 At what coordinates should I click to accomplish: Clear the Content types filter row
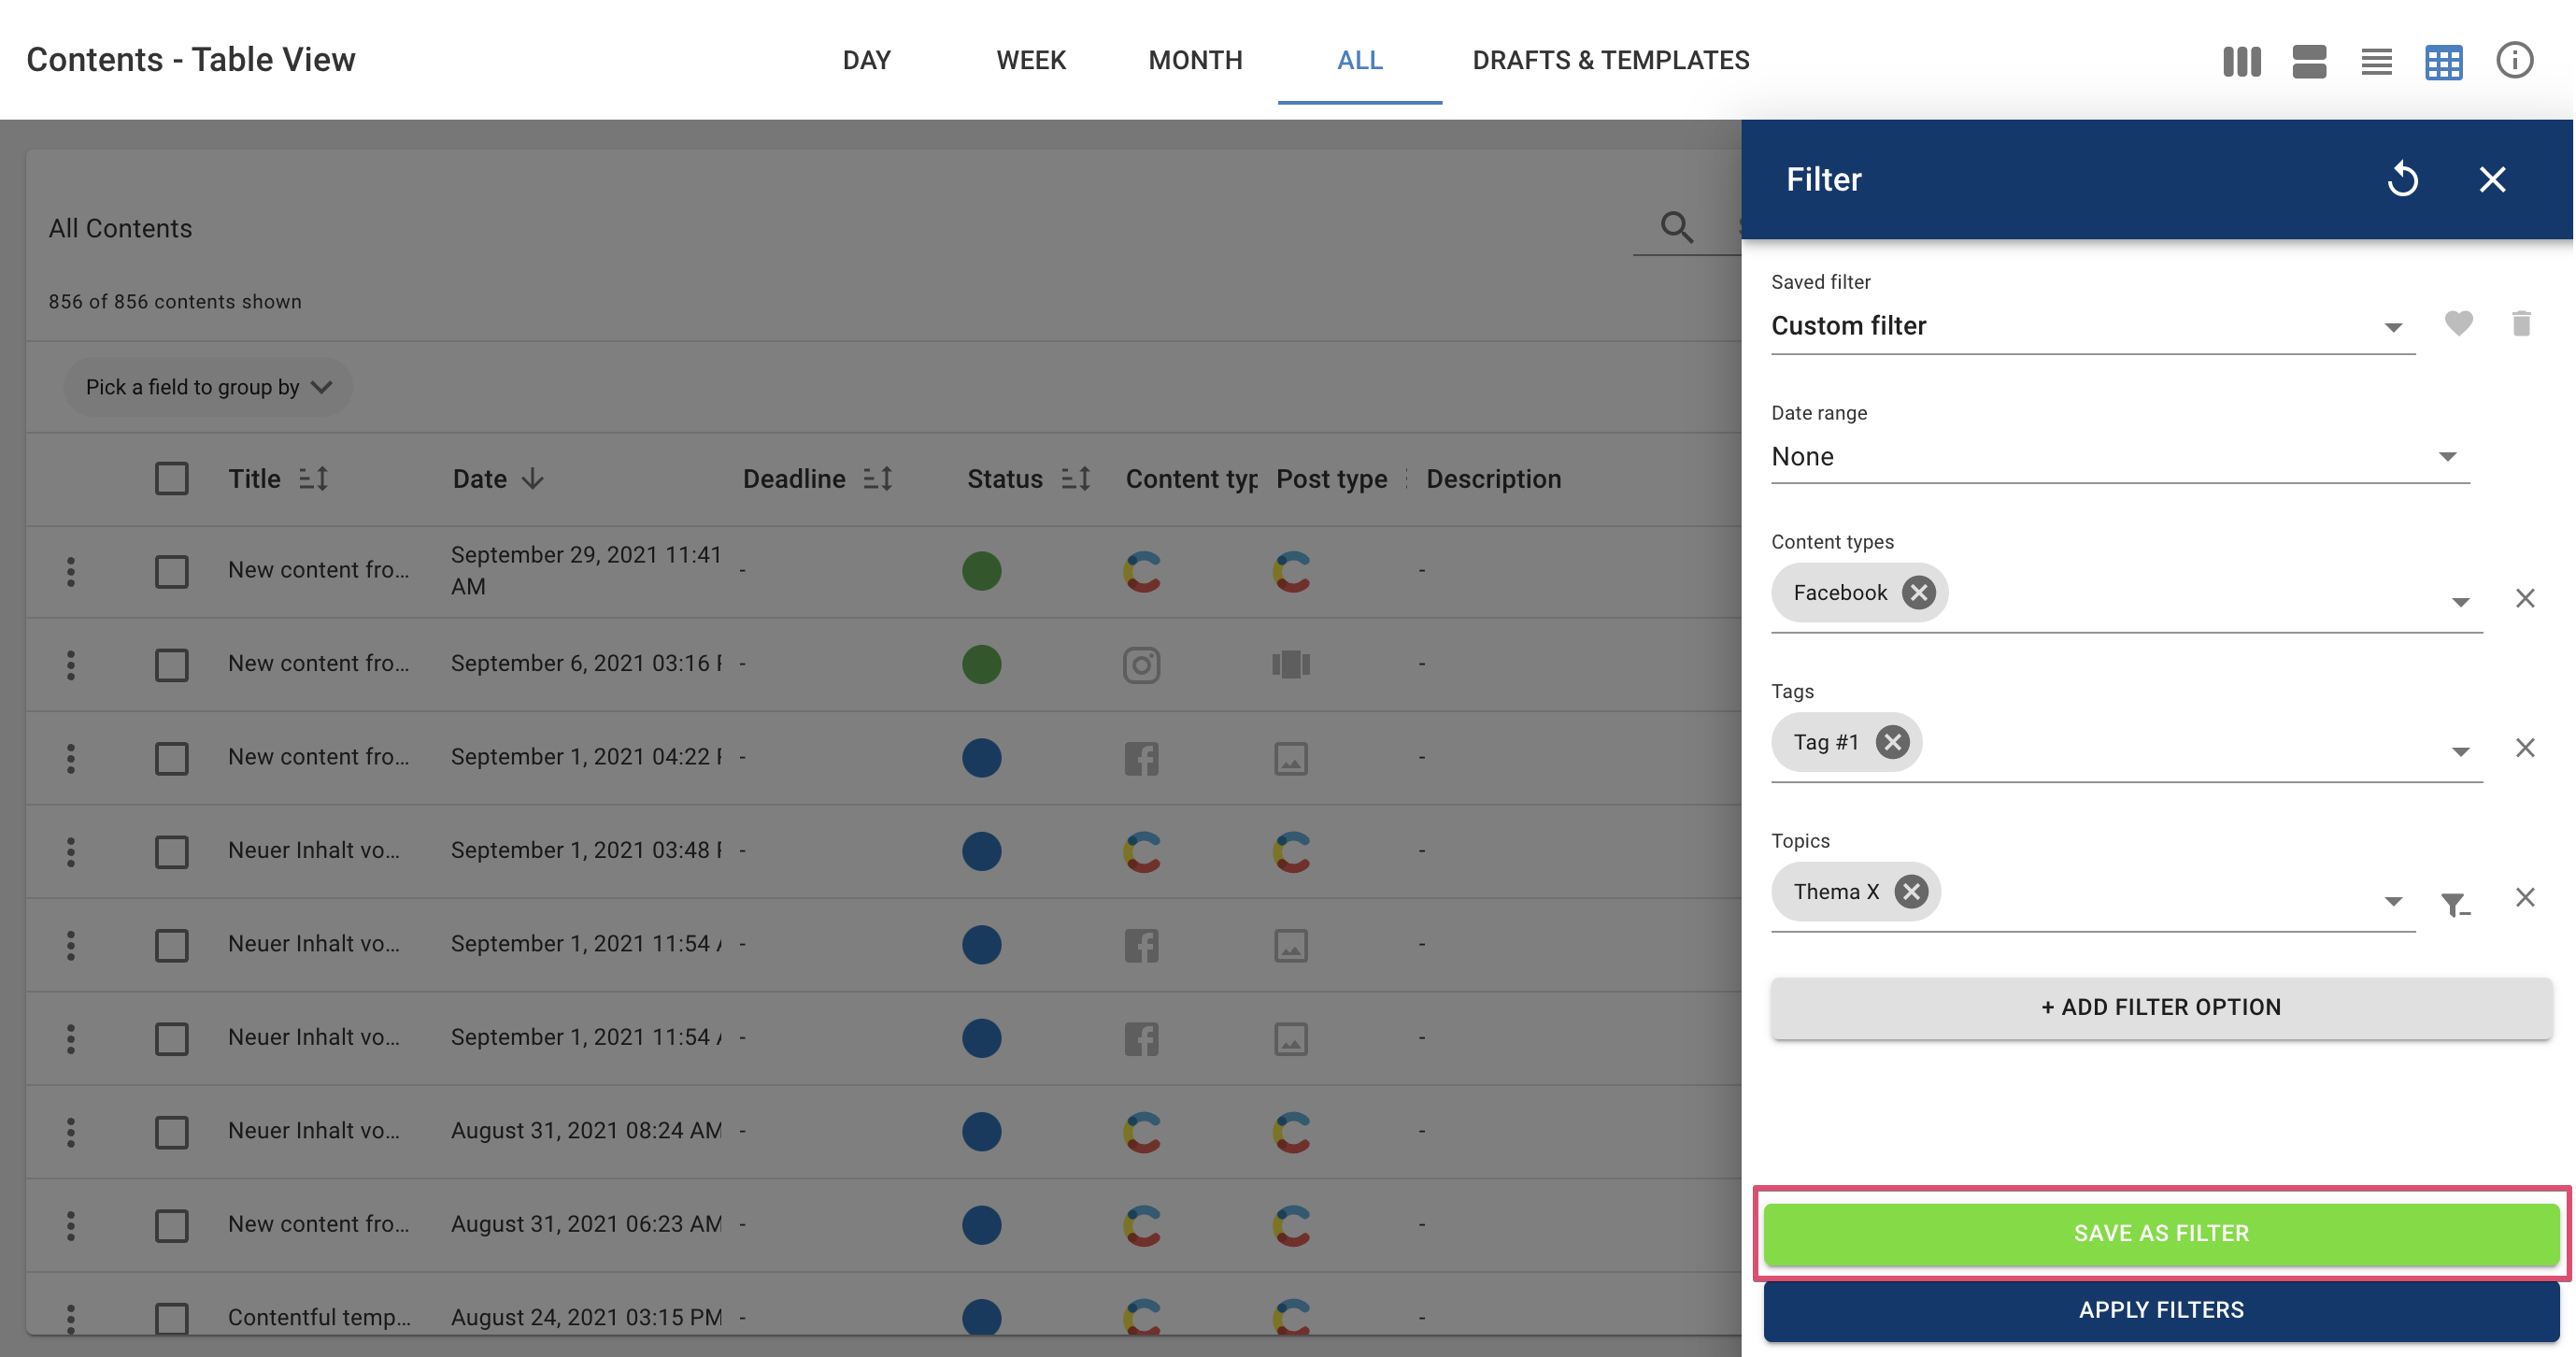2525,598
